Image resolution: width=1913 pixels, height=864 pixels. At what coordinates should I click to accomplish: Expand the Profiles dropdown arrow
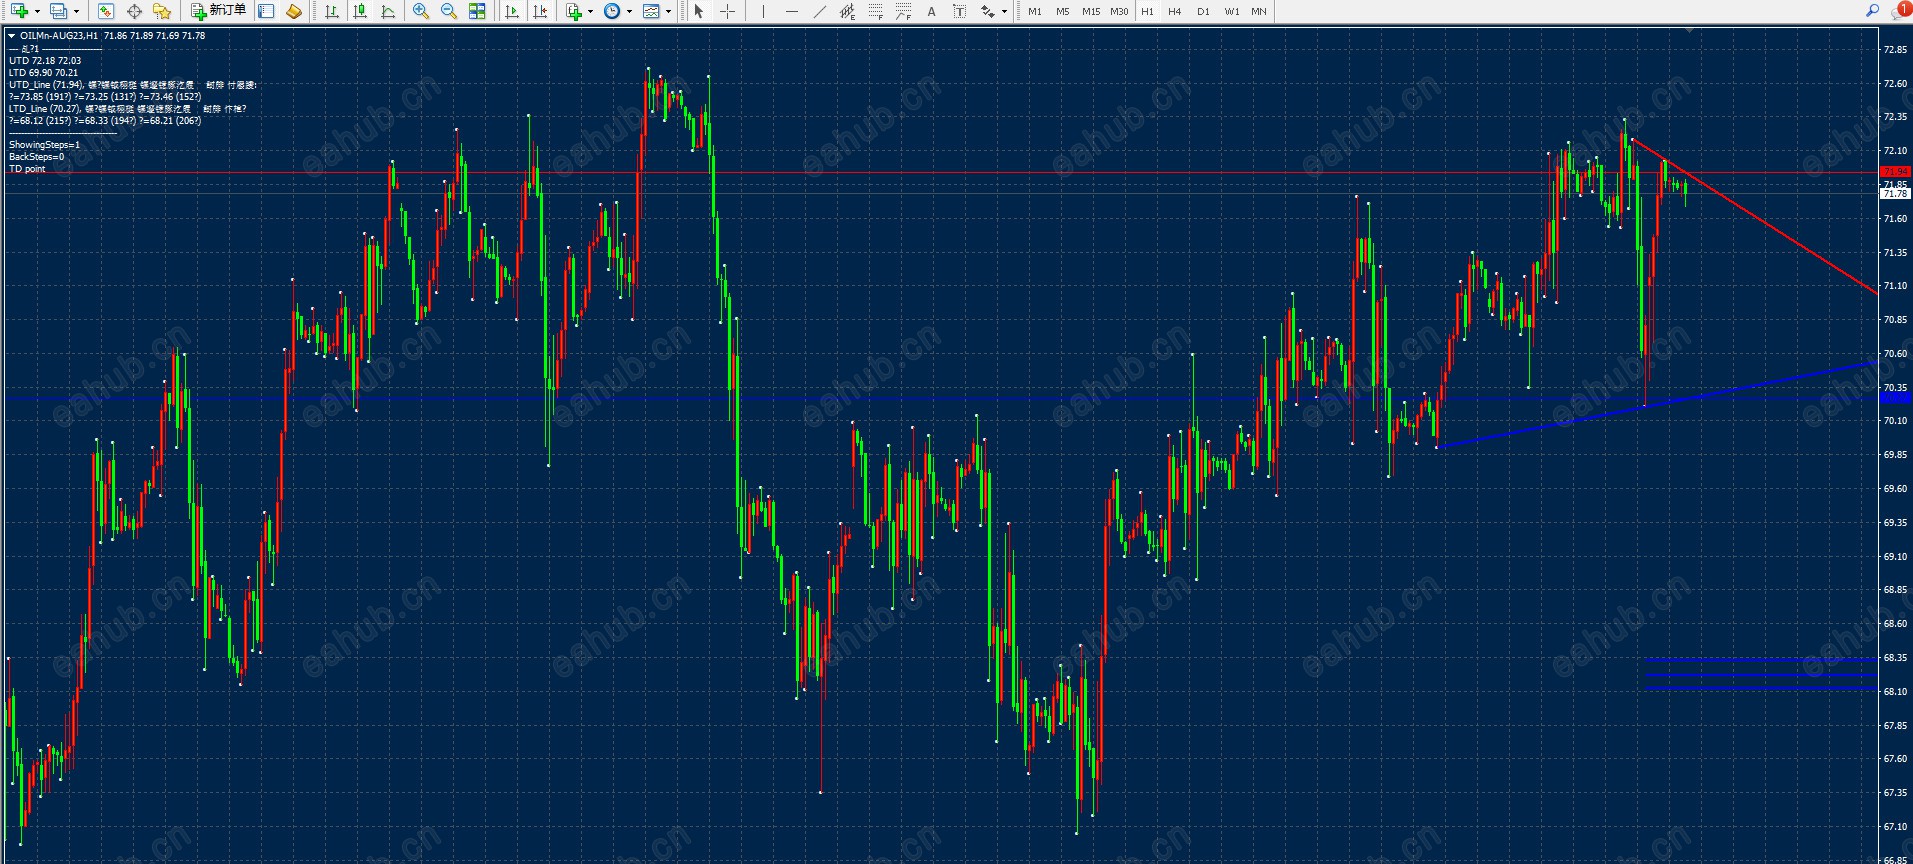77,12
